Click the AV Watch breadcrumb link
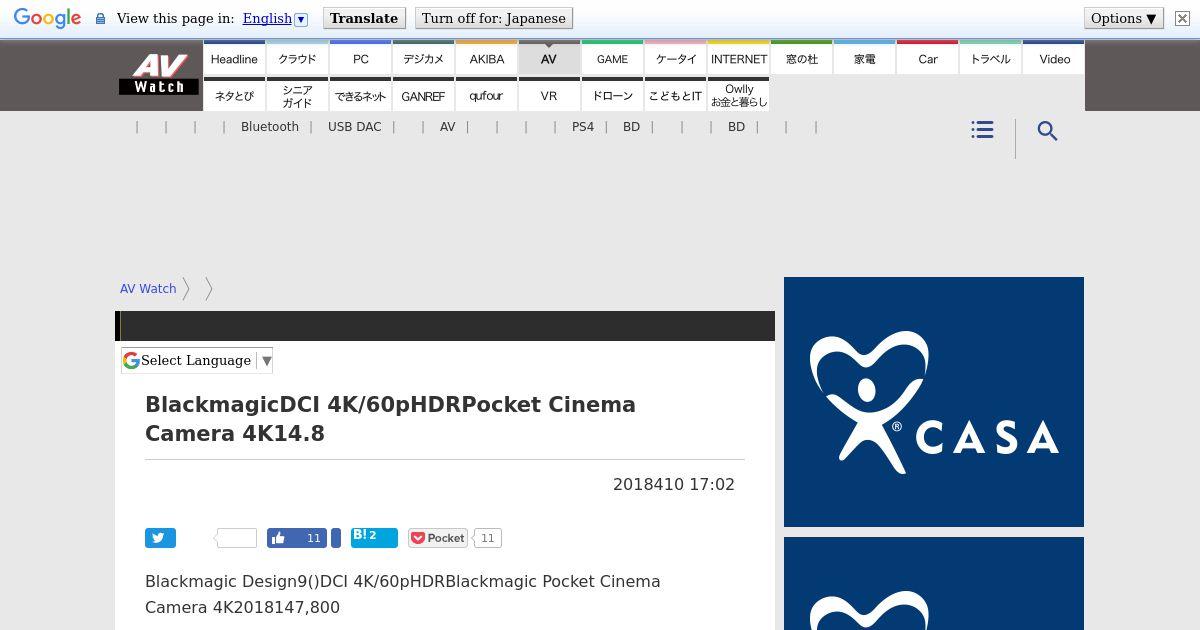1200x630 pixels. [148, 288]
